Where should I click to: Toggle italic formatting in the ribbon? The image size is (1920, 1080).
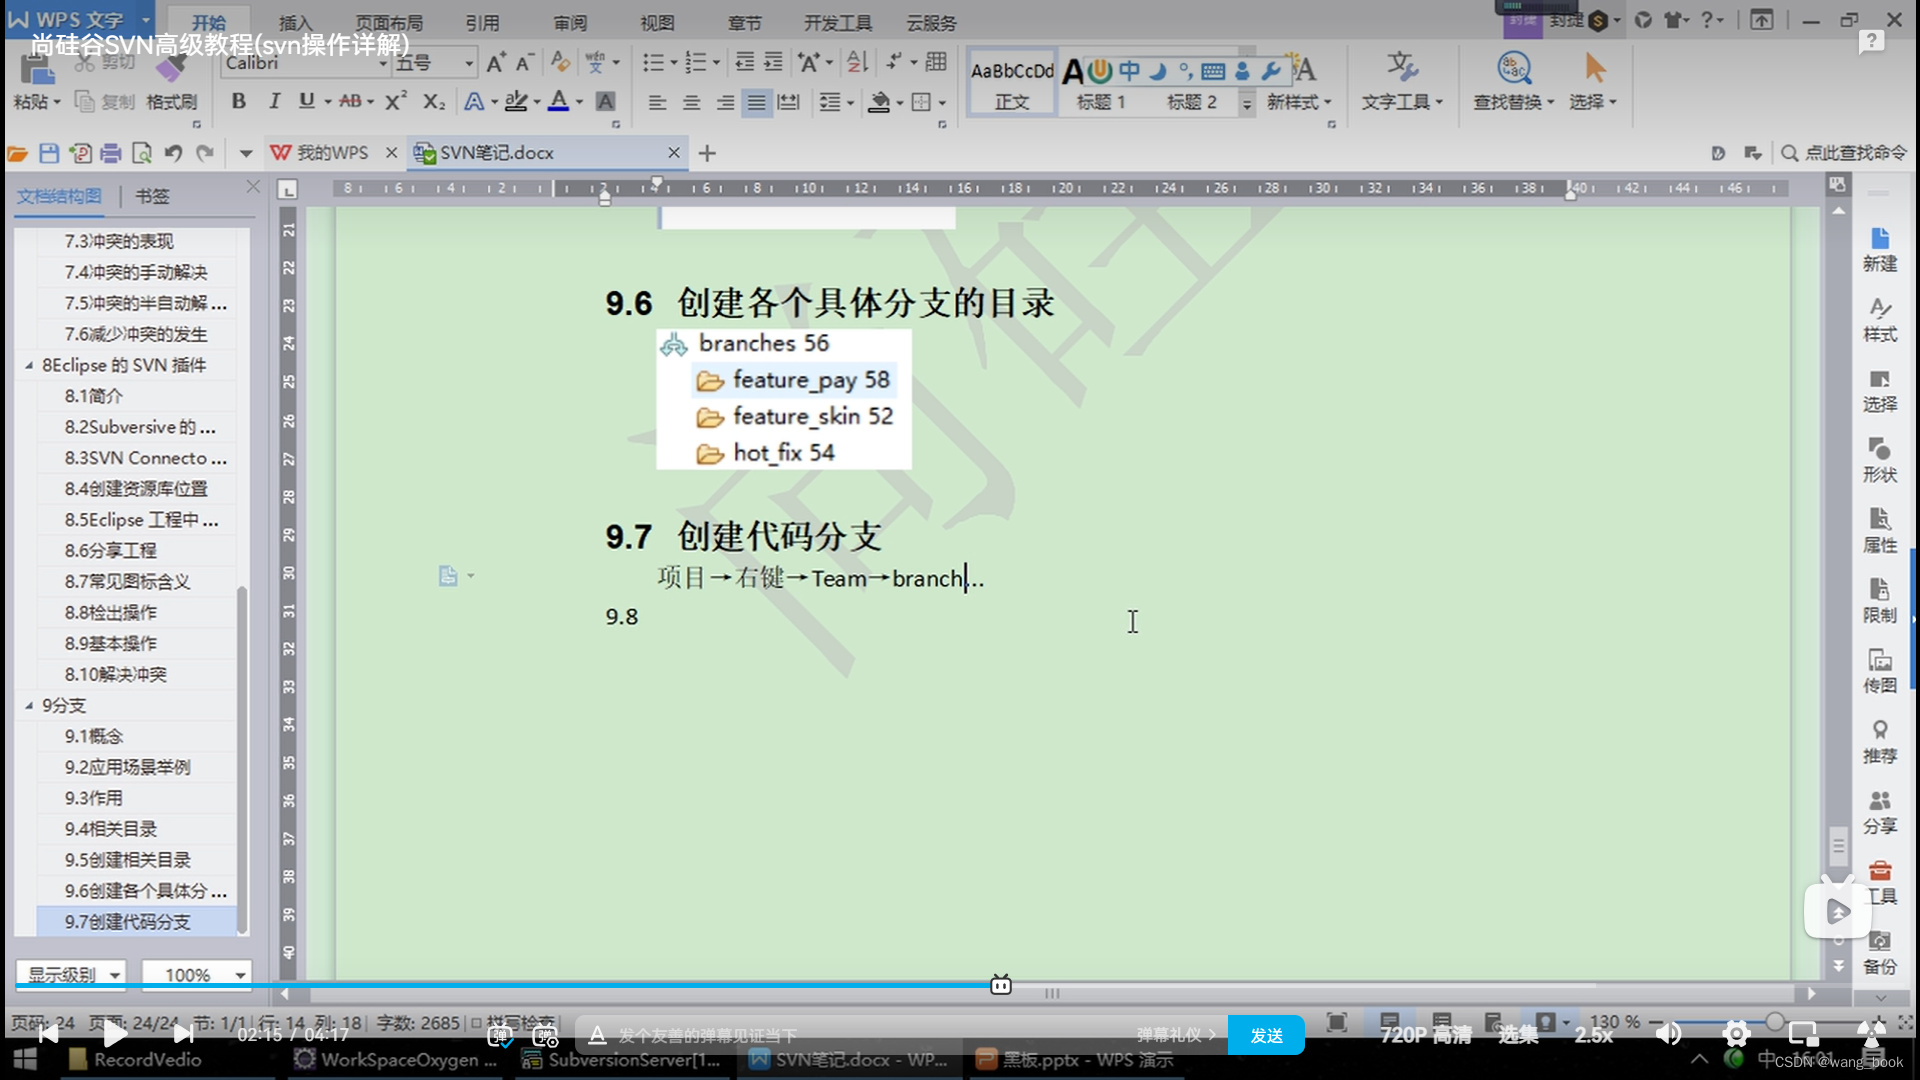tap(274, 101)
